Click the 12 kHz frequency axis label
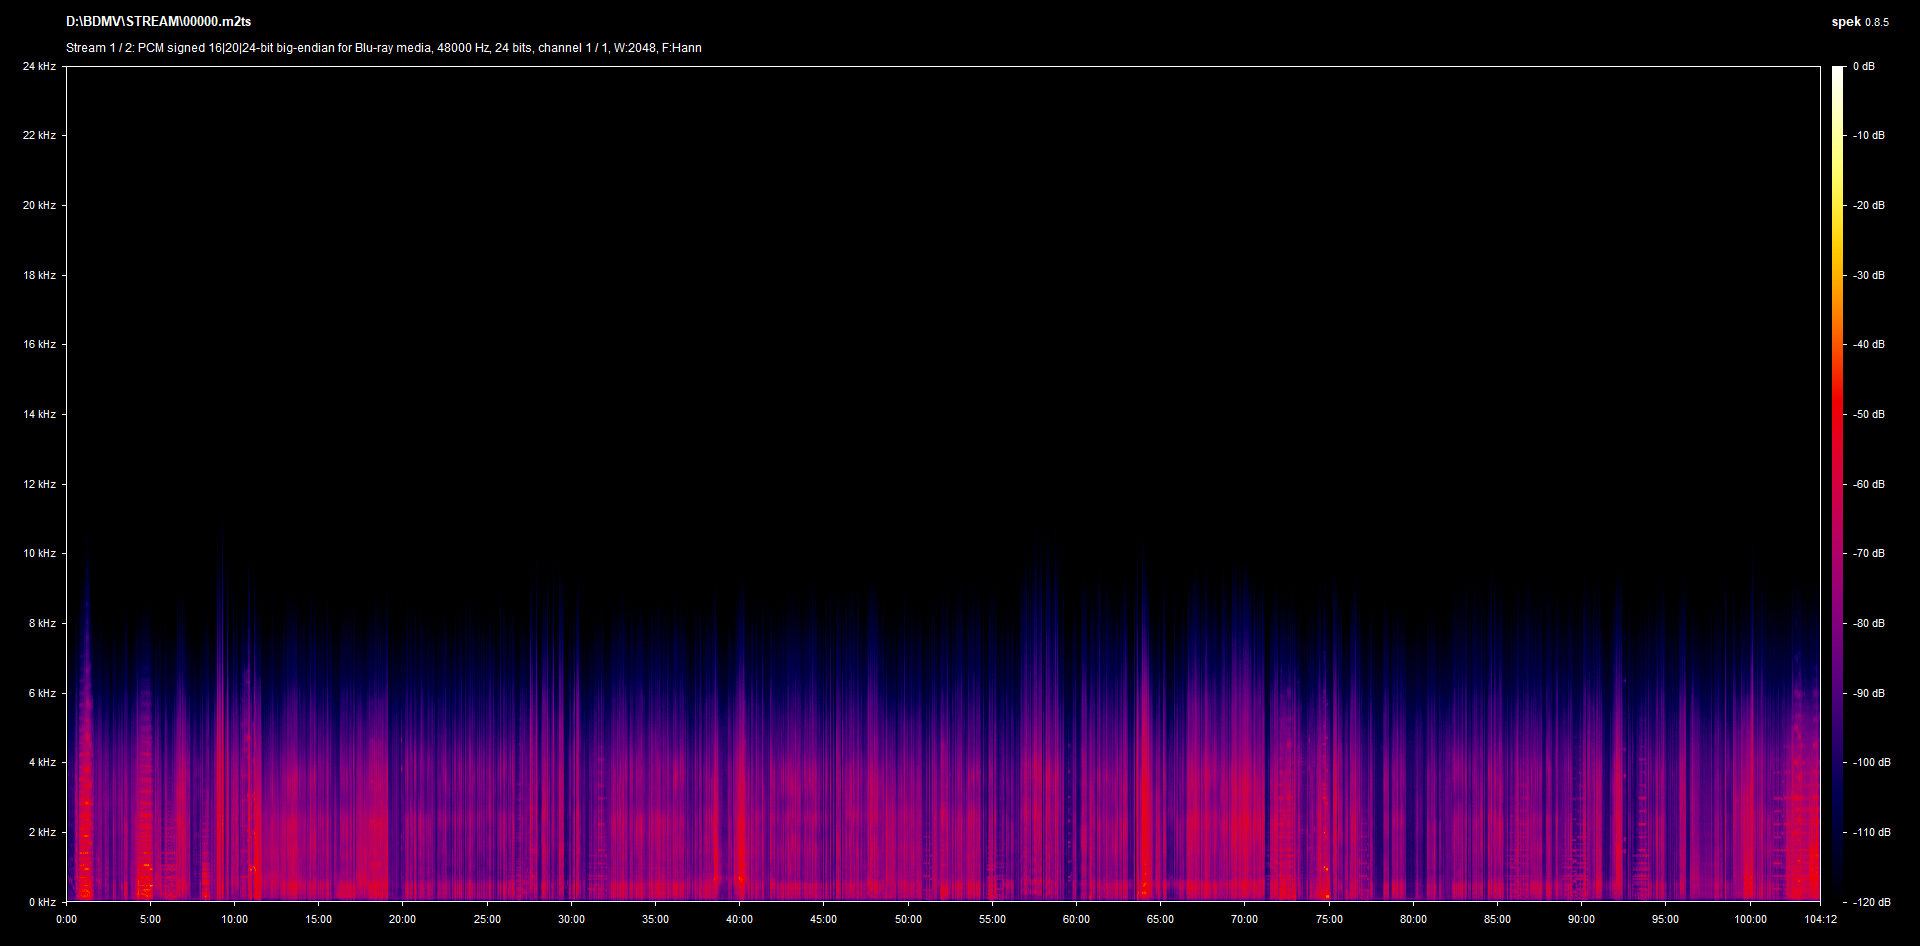The height and width of the screenshot is (946, 1920). (x=39, y=484)
